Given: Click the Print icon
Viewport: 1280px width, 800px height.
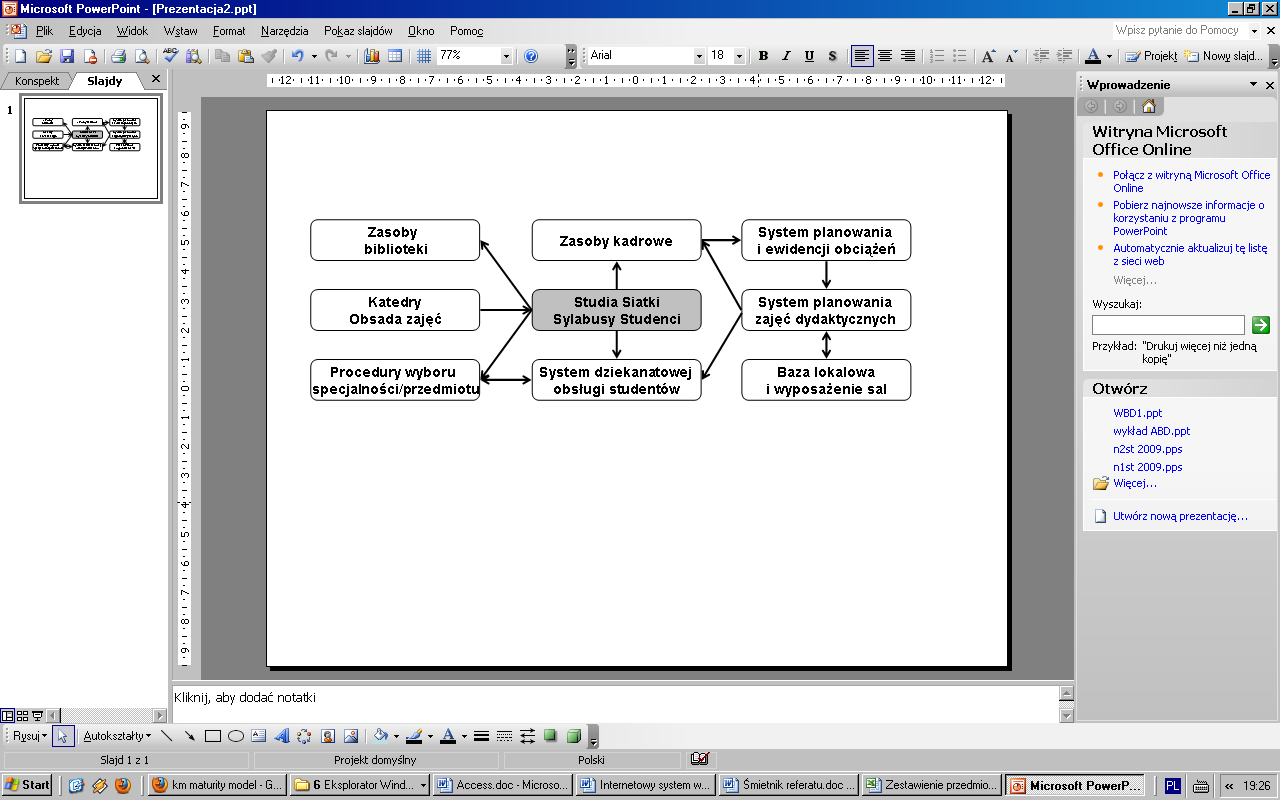Looking at the screenshot, I should tap(118, 56).
